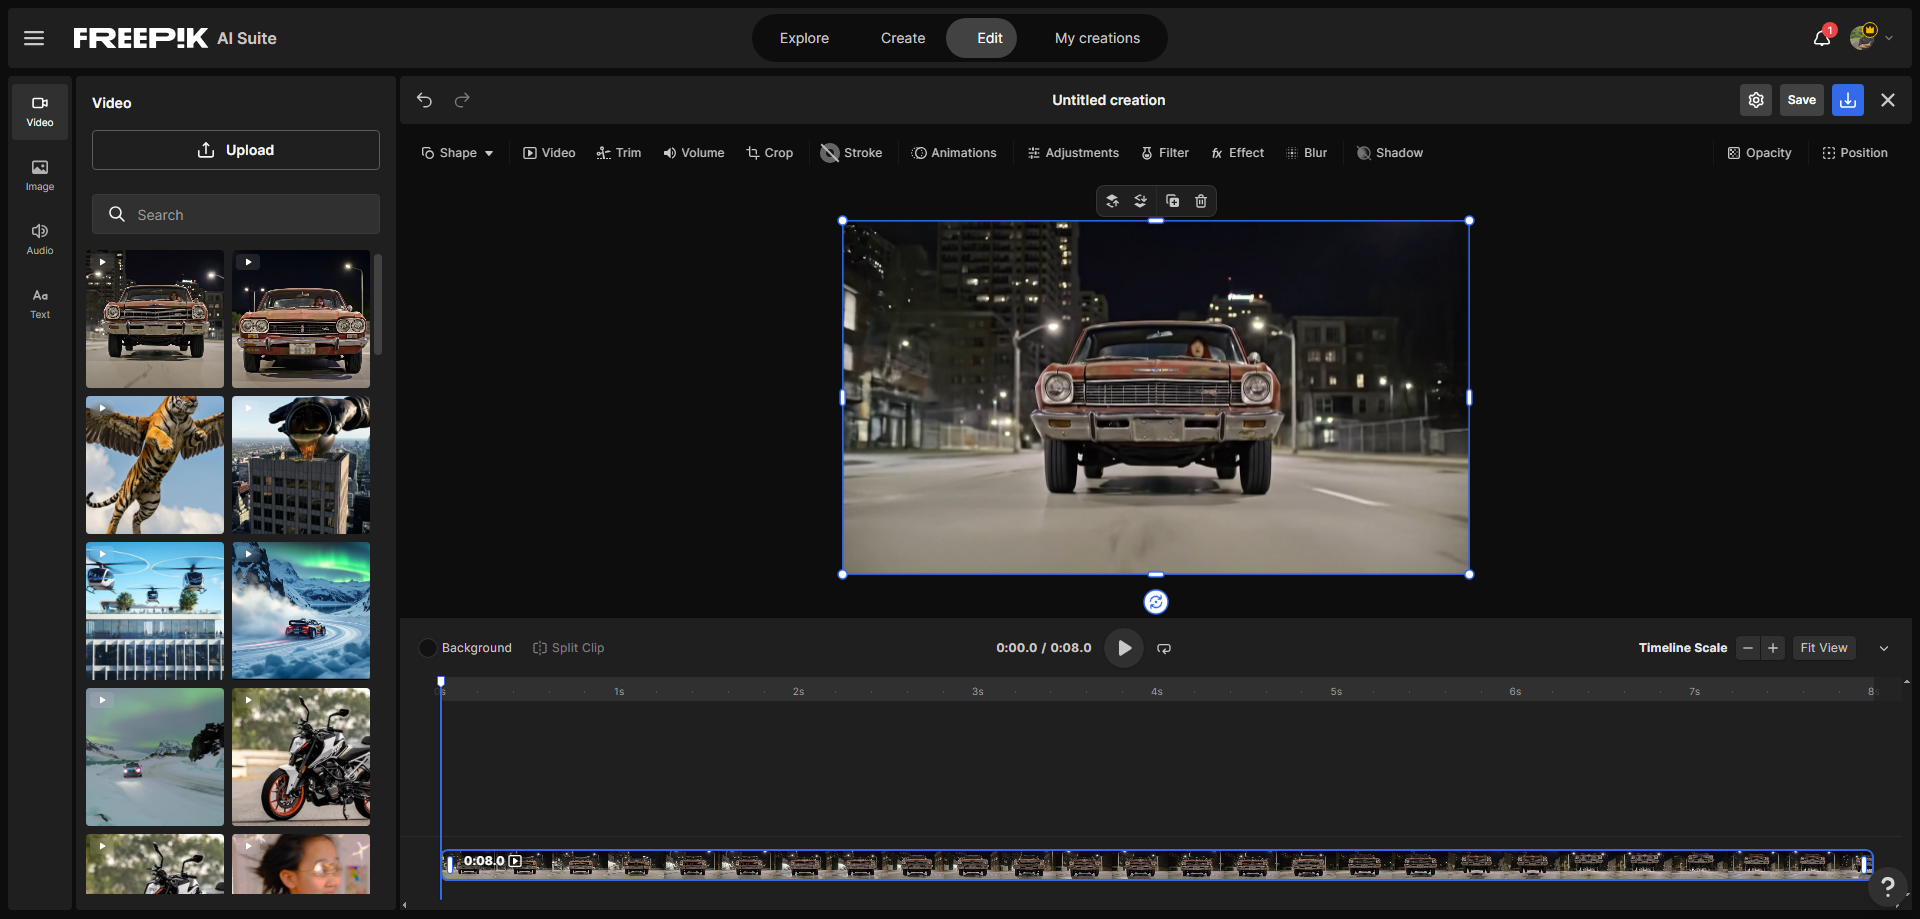Screen dimensions: 1920x919
Task: Click the Upload button
Action: coord(236,150)
